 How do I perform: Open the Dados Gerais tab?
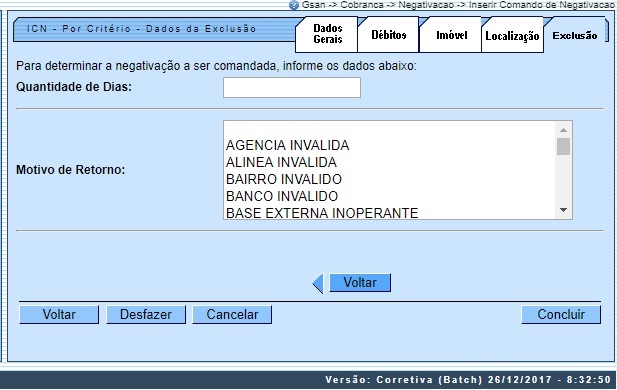327,34
